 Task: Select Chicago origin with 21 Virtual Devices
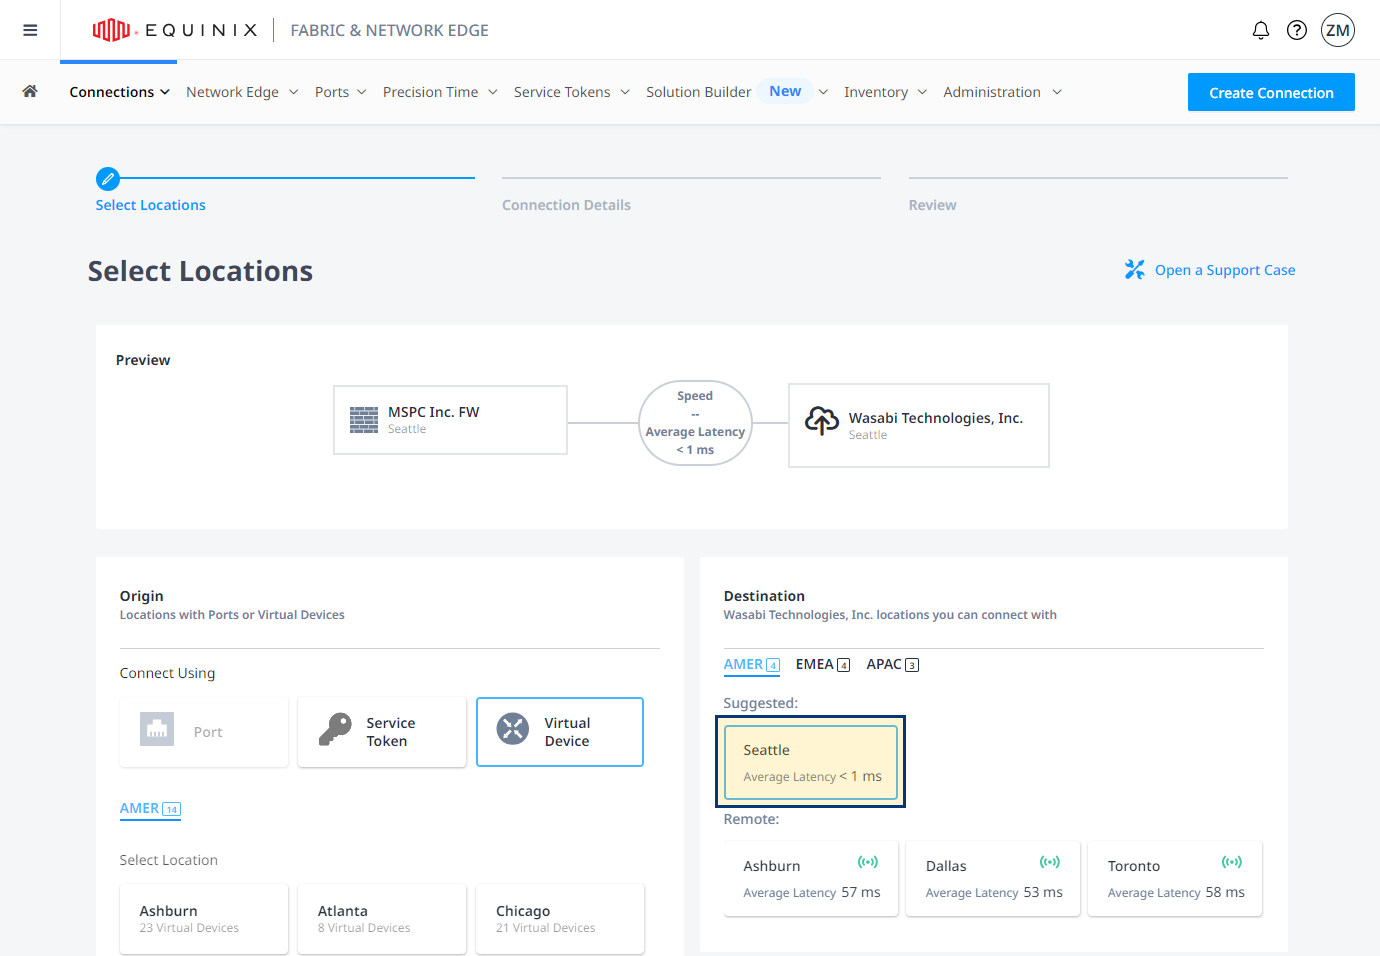(560, 919)
